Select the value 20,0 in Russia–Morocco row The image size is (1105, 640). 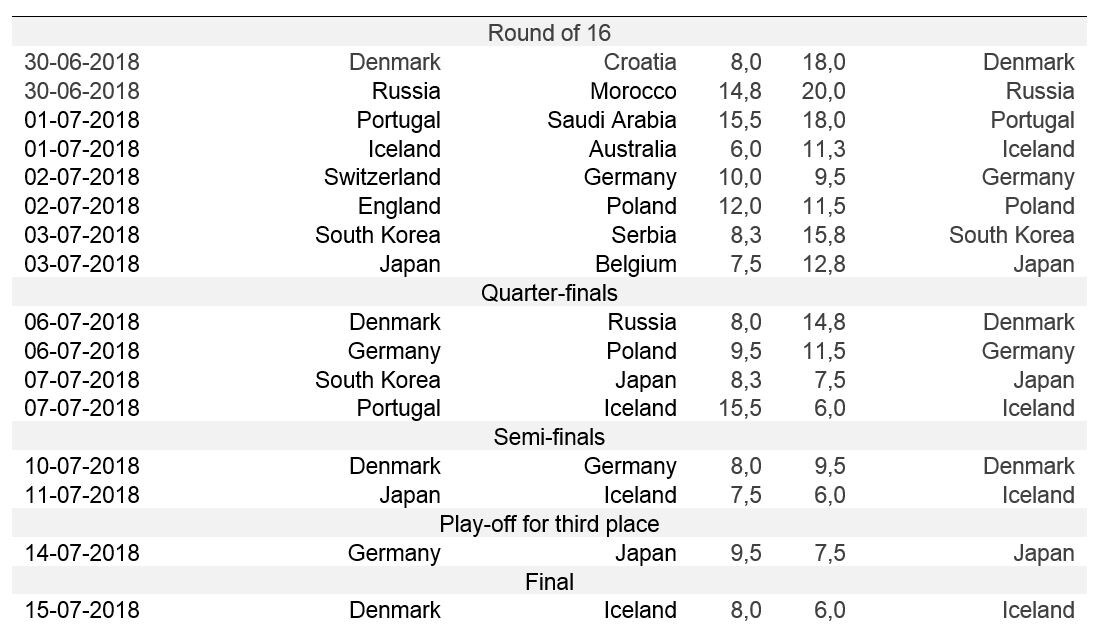point(823,91)
